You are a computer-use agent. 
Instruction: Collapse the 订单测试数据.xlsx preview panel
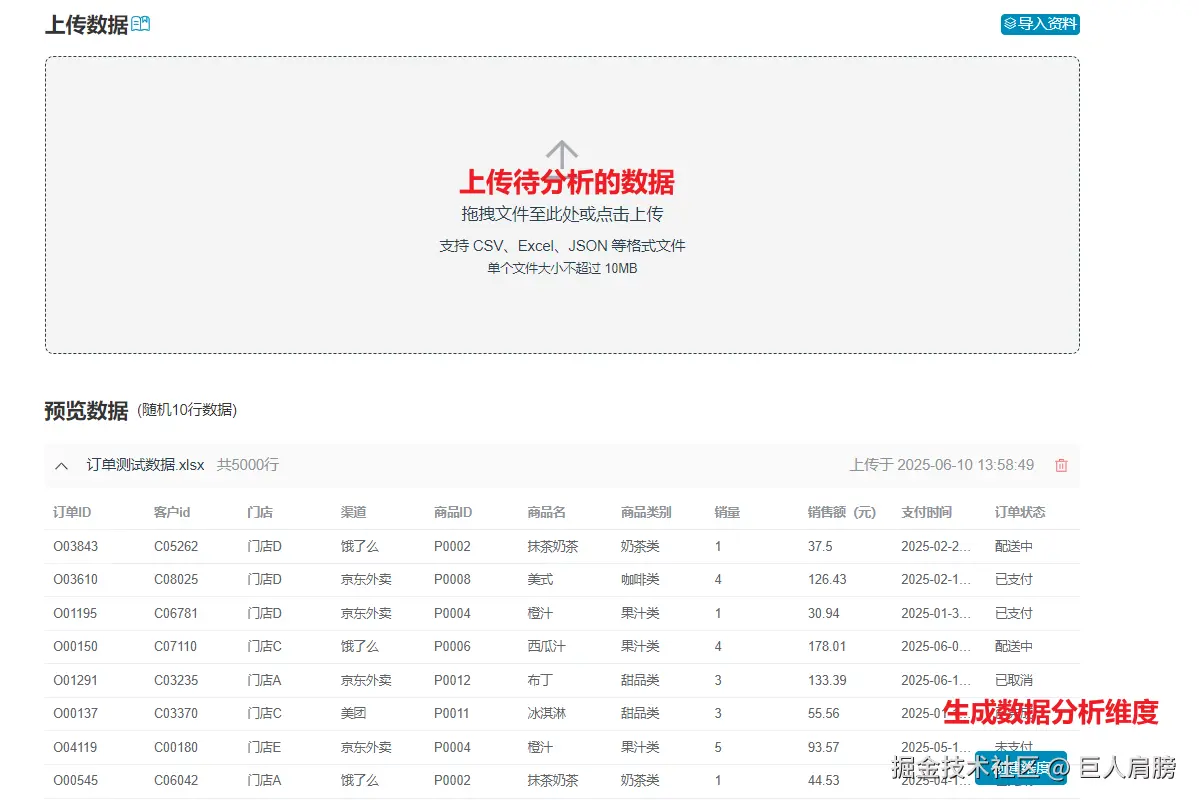[62, 465]
